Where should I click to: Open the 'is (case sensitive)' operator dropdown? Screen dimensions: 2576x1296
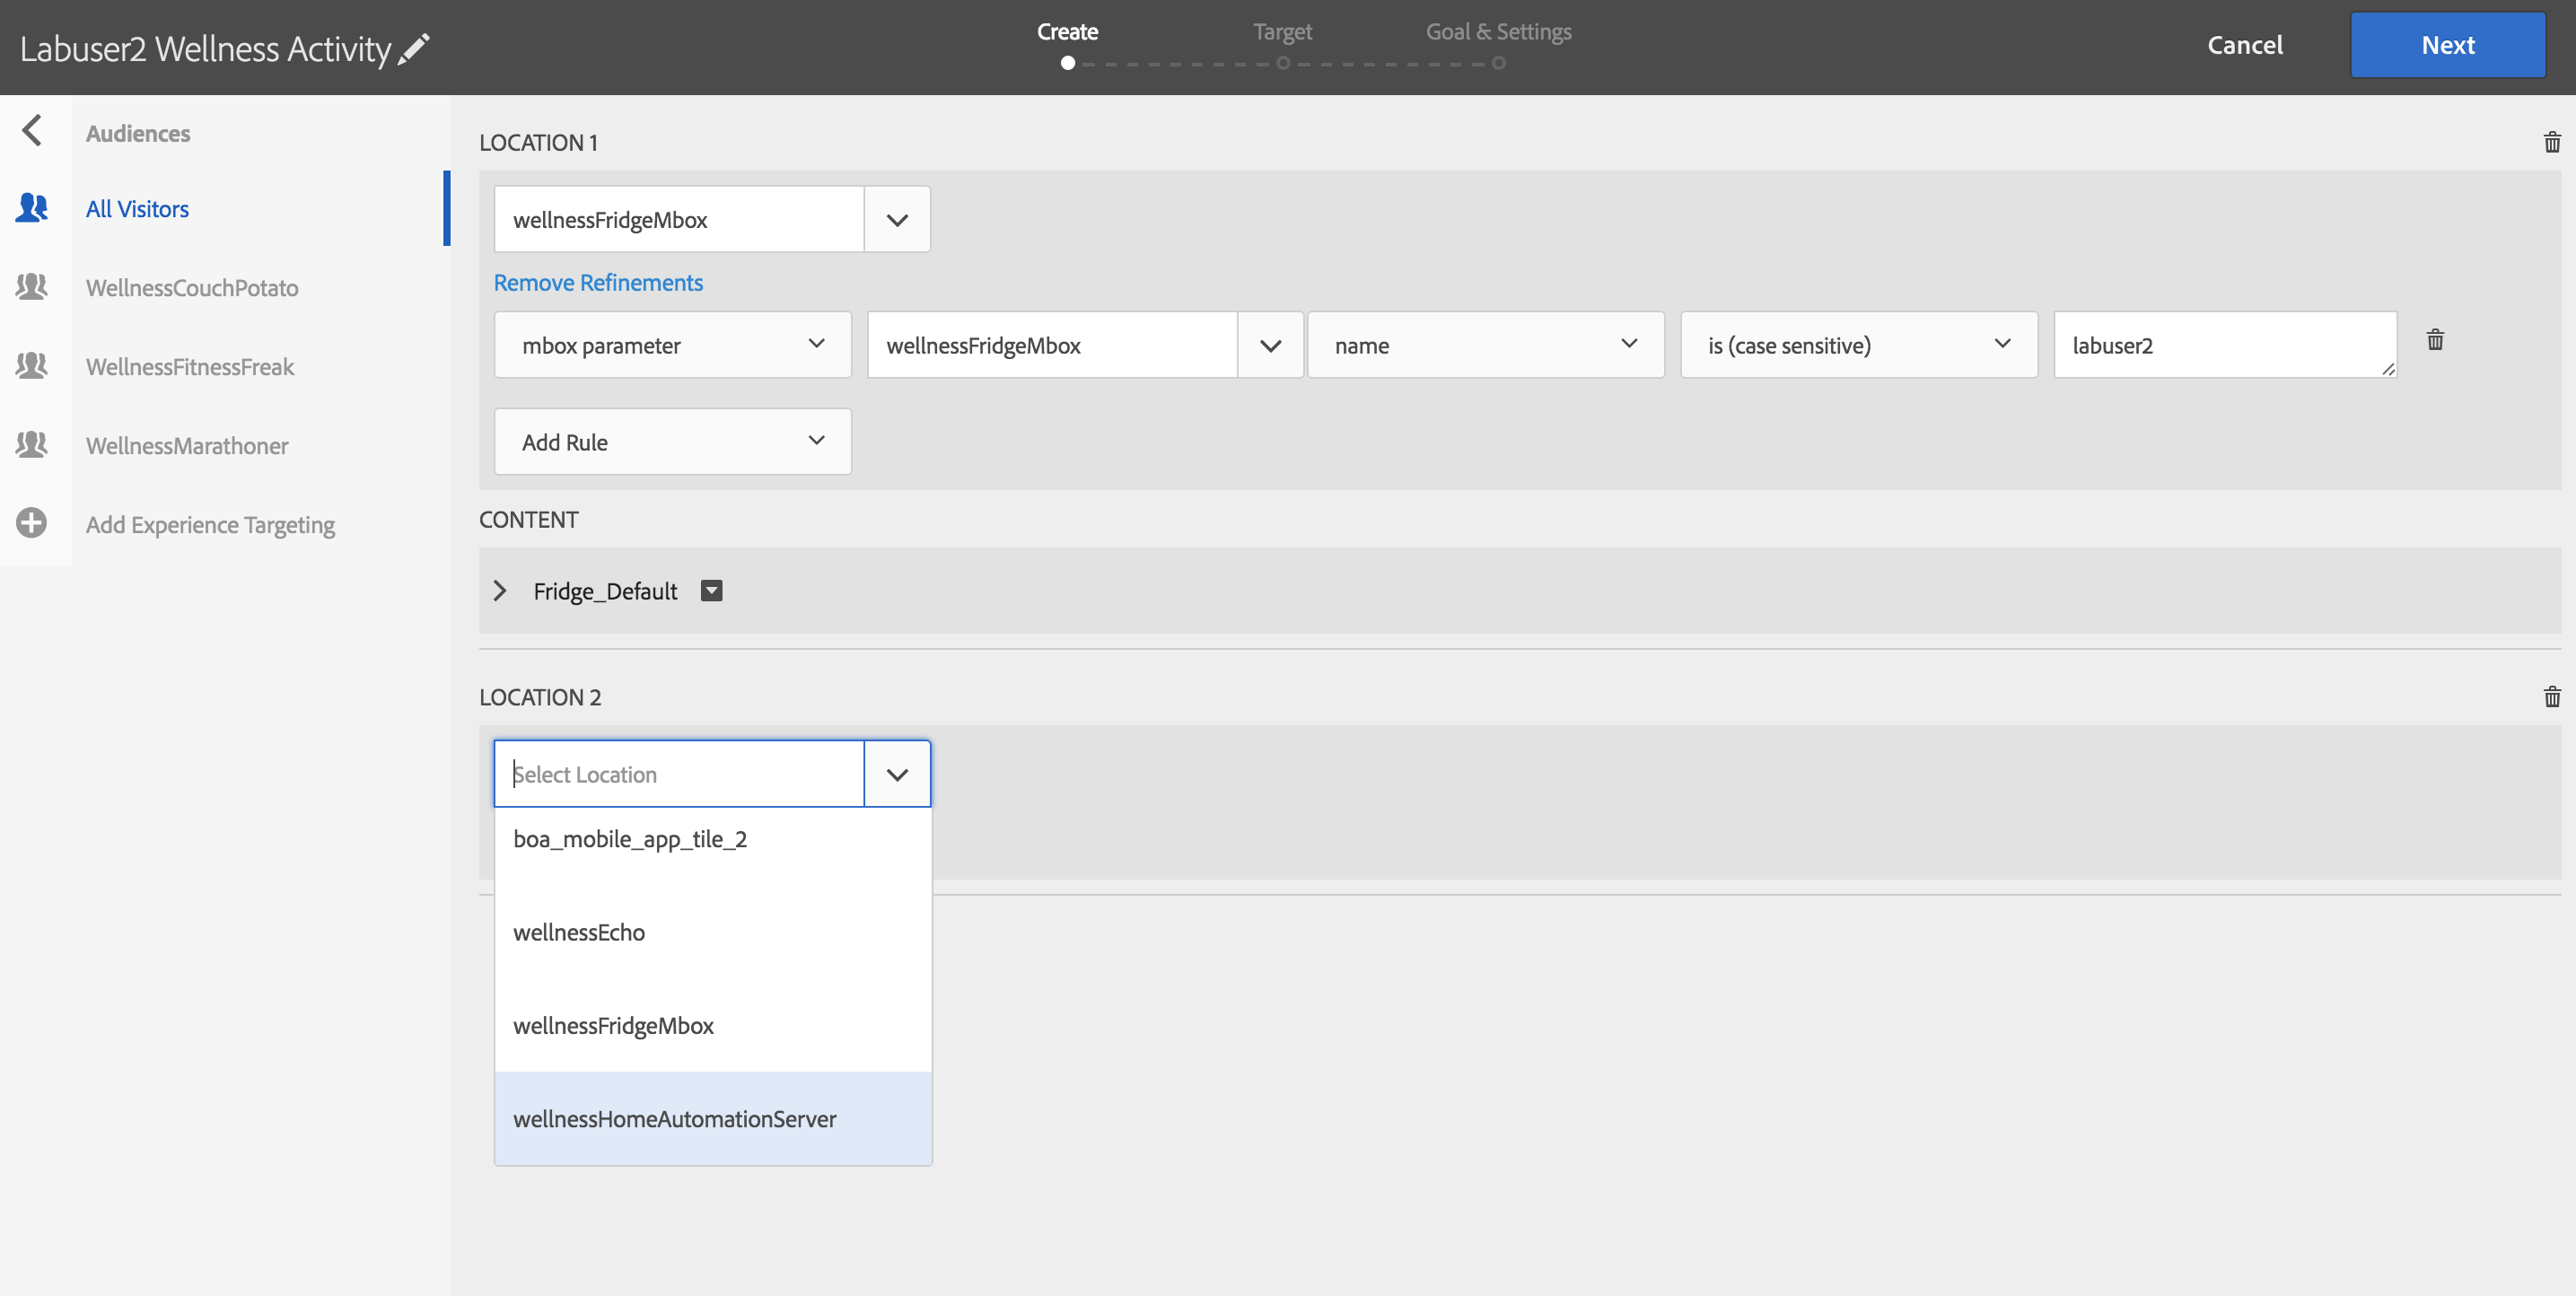(1858, 345)
